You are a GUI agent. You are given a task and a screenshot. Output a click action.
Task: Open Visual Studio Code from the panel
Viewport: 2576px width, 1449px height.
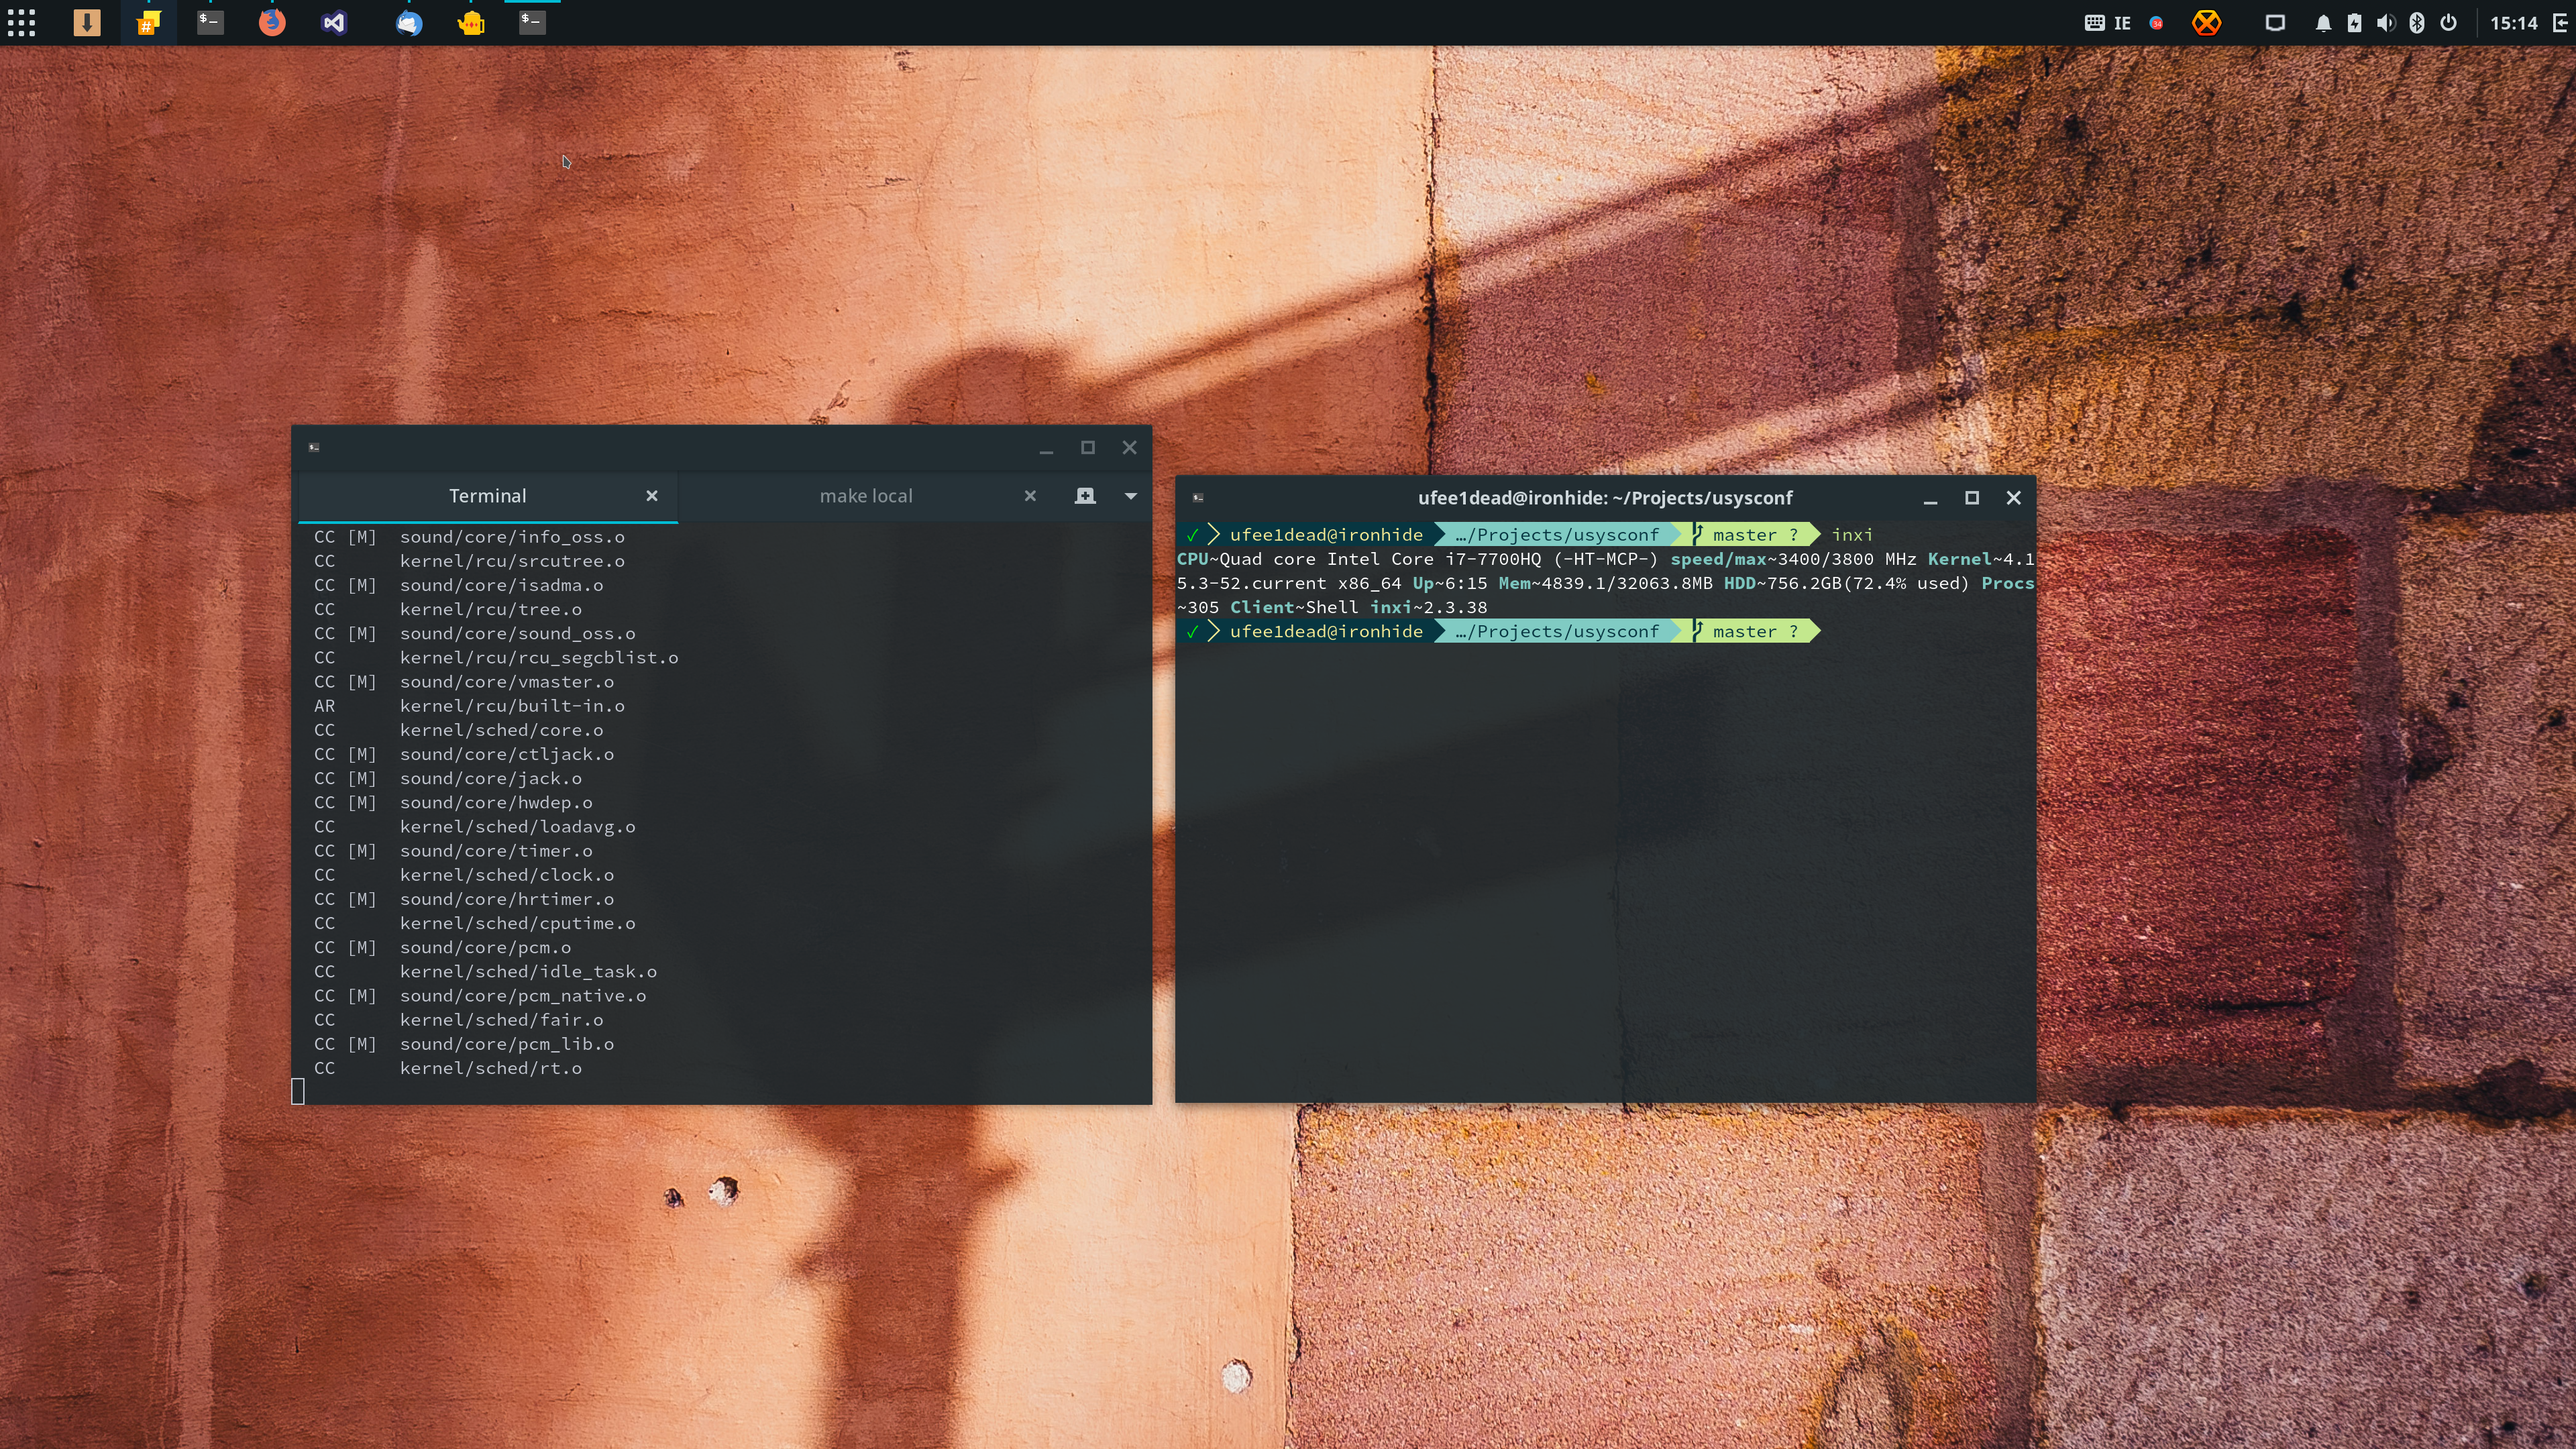(334, 22)
